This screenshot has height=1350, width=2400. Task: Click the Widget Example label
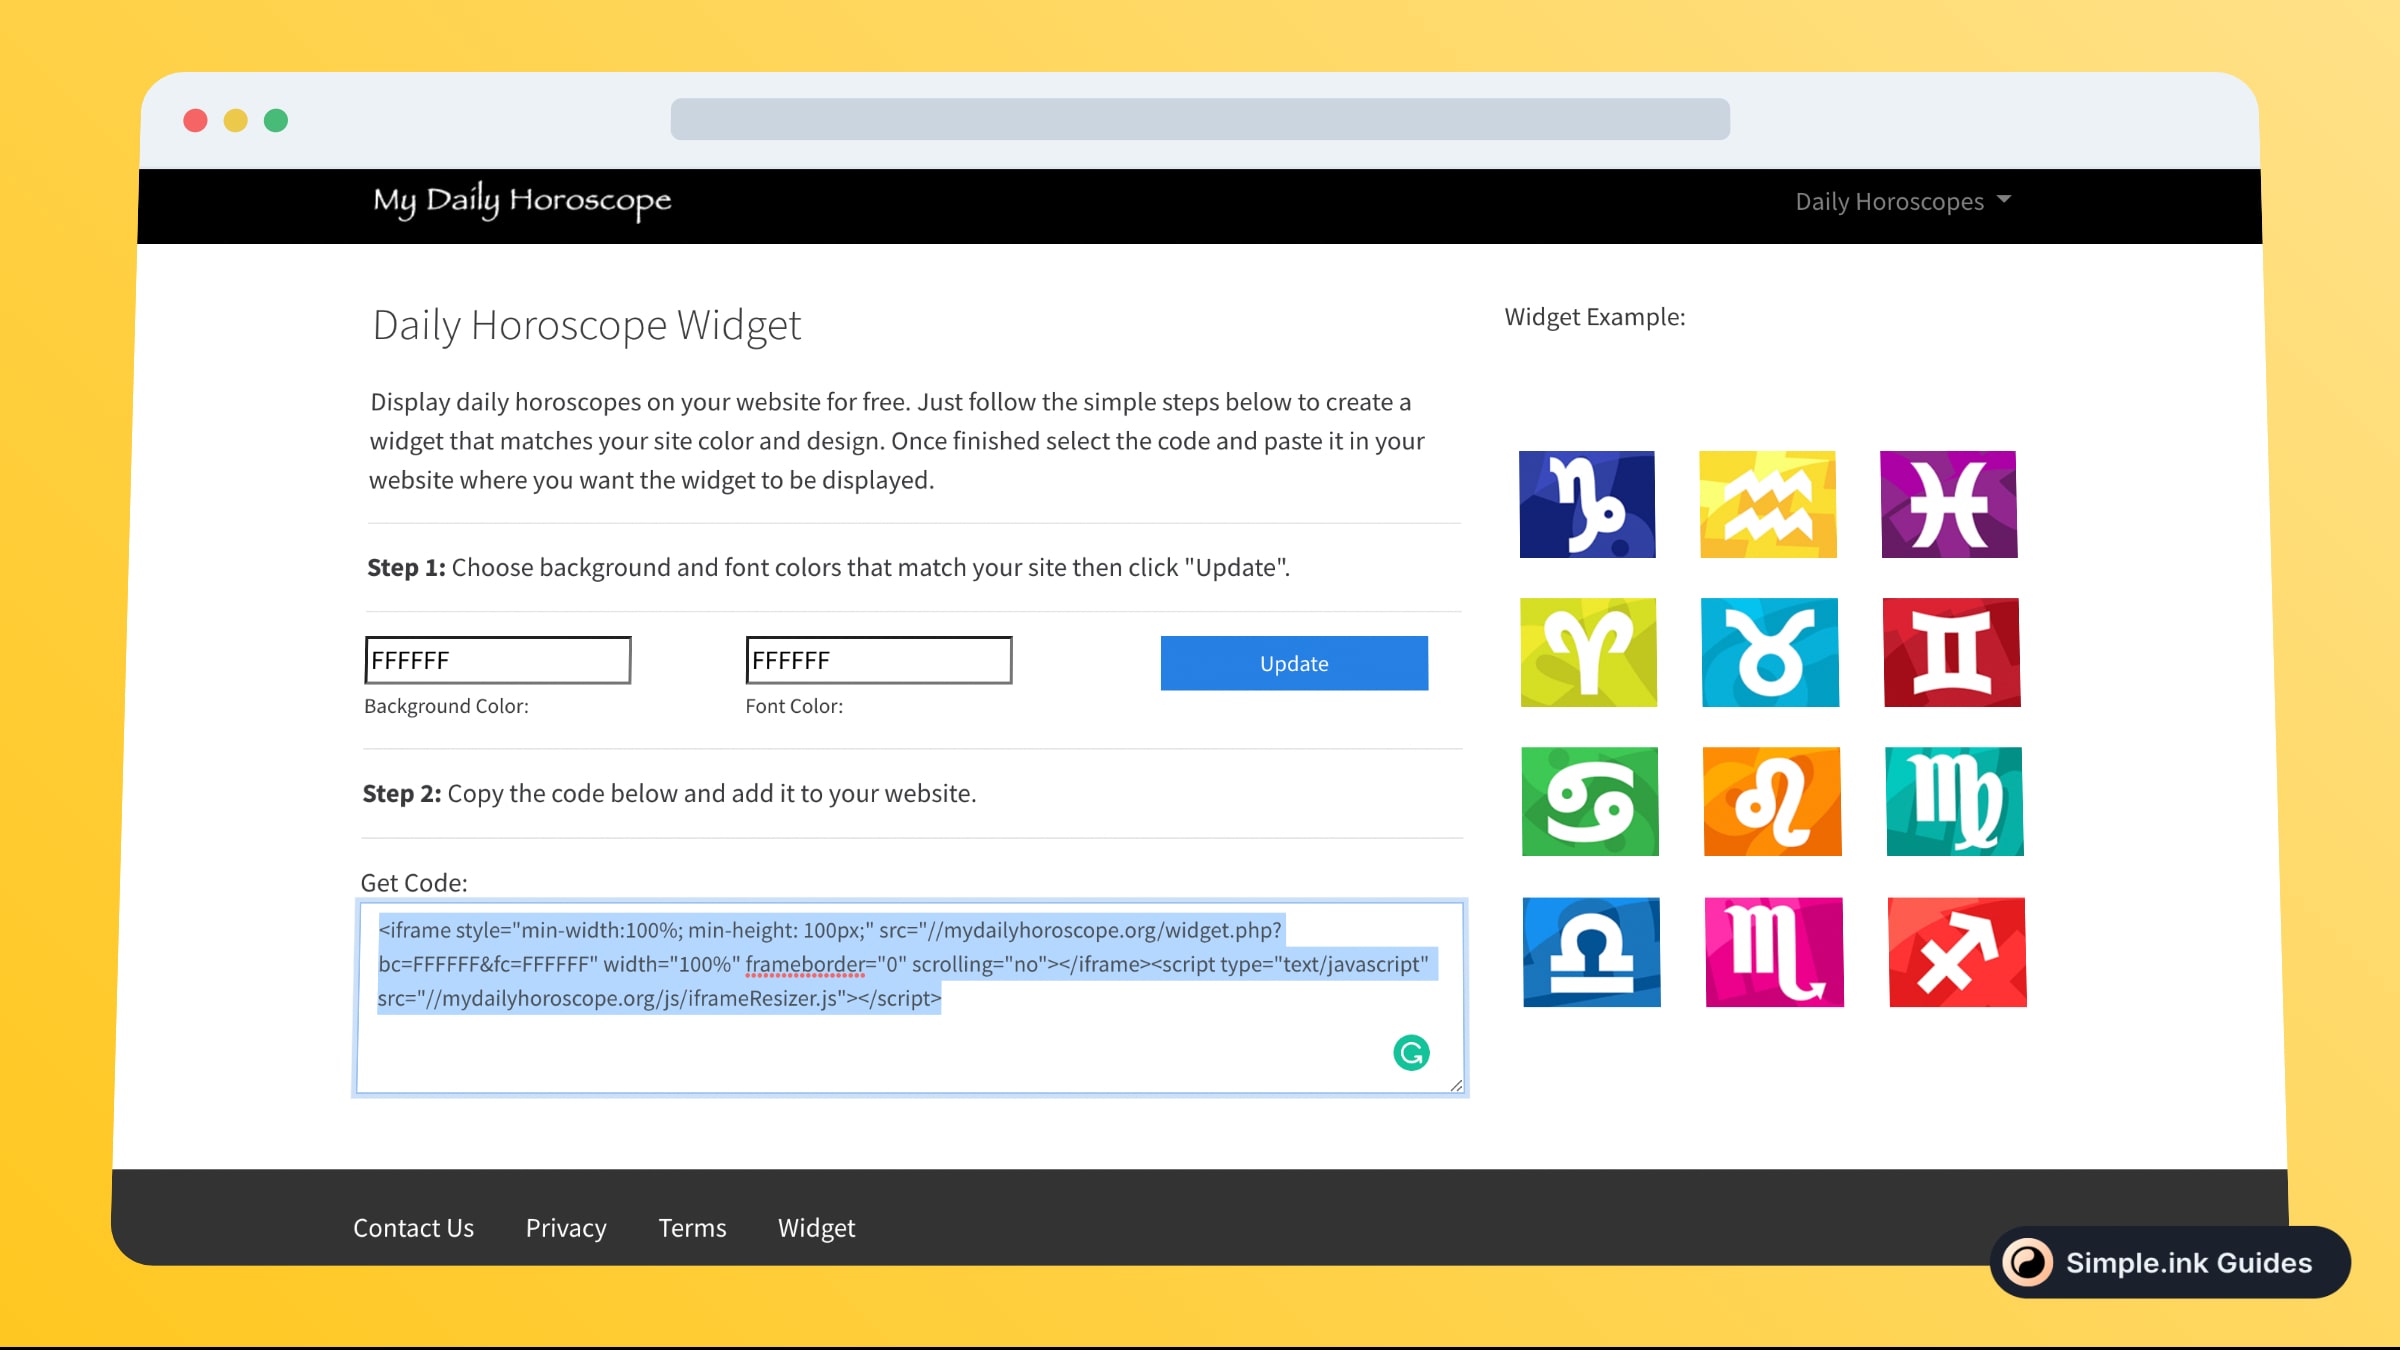click(x=1595, y=317)
